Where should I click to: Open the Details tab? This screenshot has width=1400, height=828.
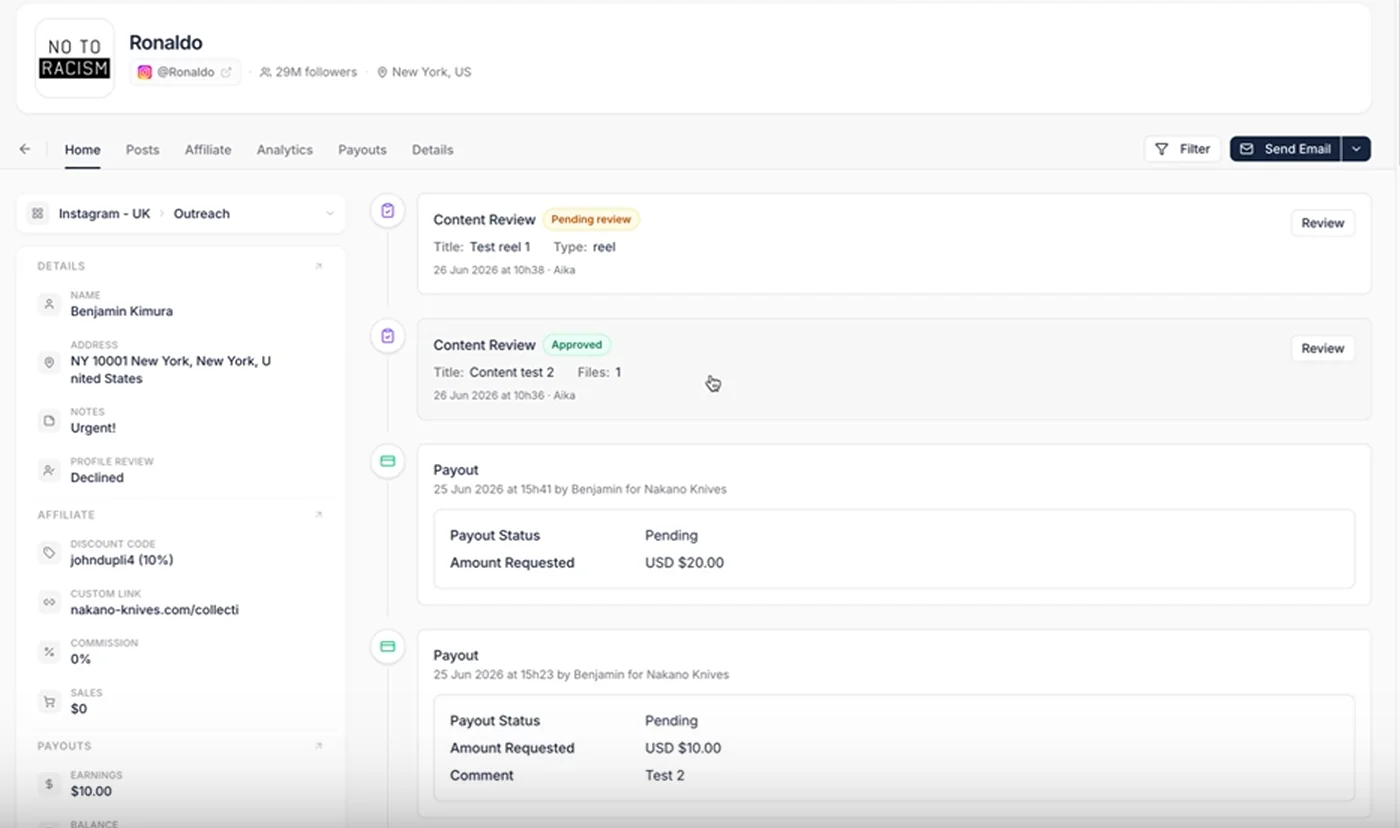point(432,150)
